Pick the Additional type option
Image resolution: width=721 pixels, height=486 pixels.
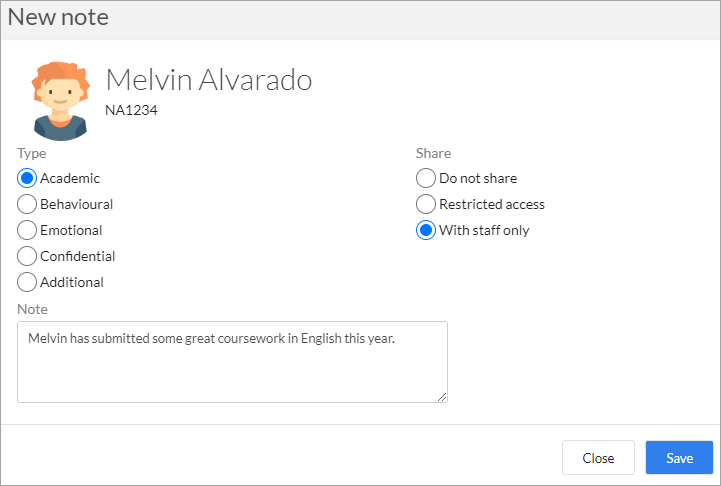pos(27,282)
